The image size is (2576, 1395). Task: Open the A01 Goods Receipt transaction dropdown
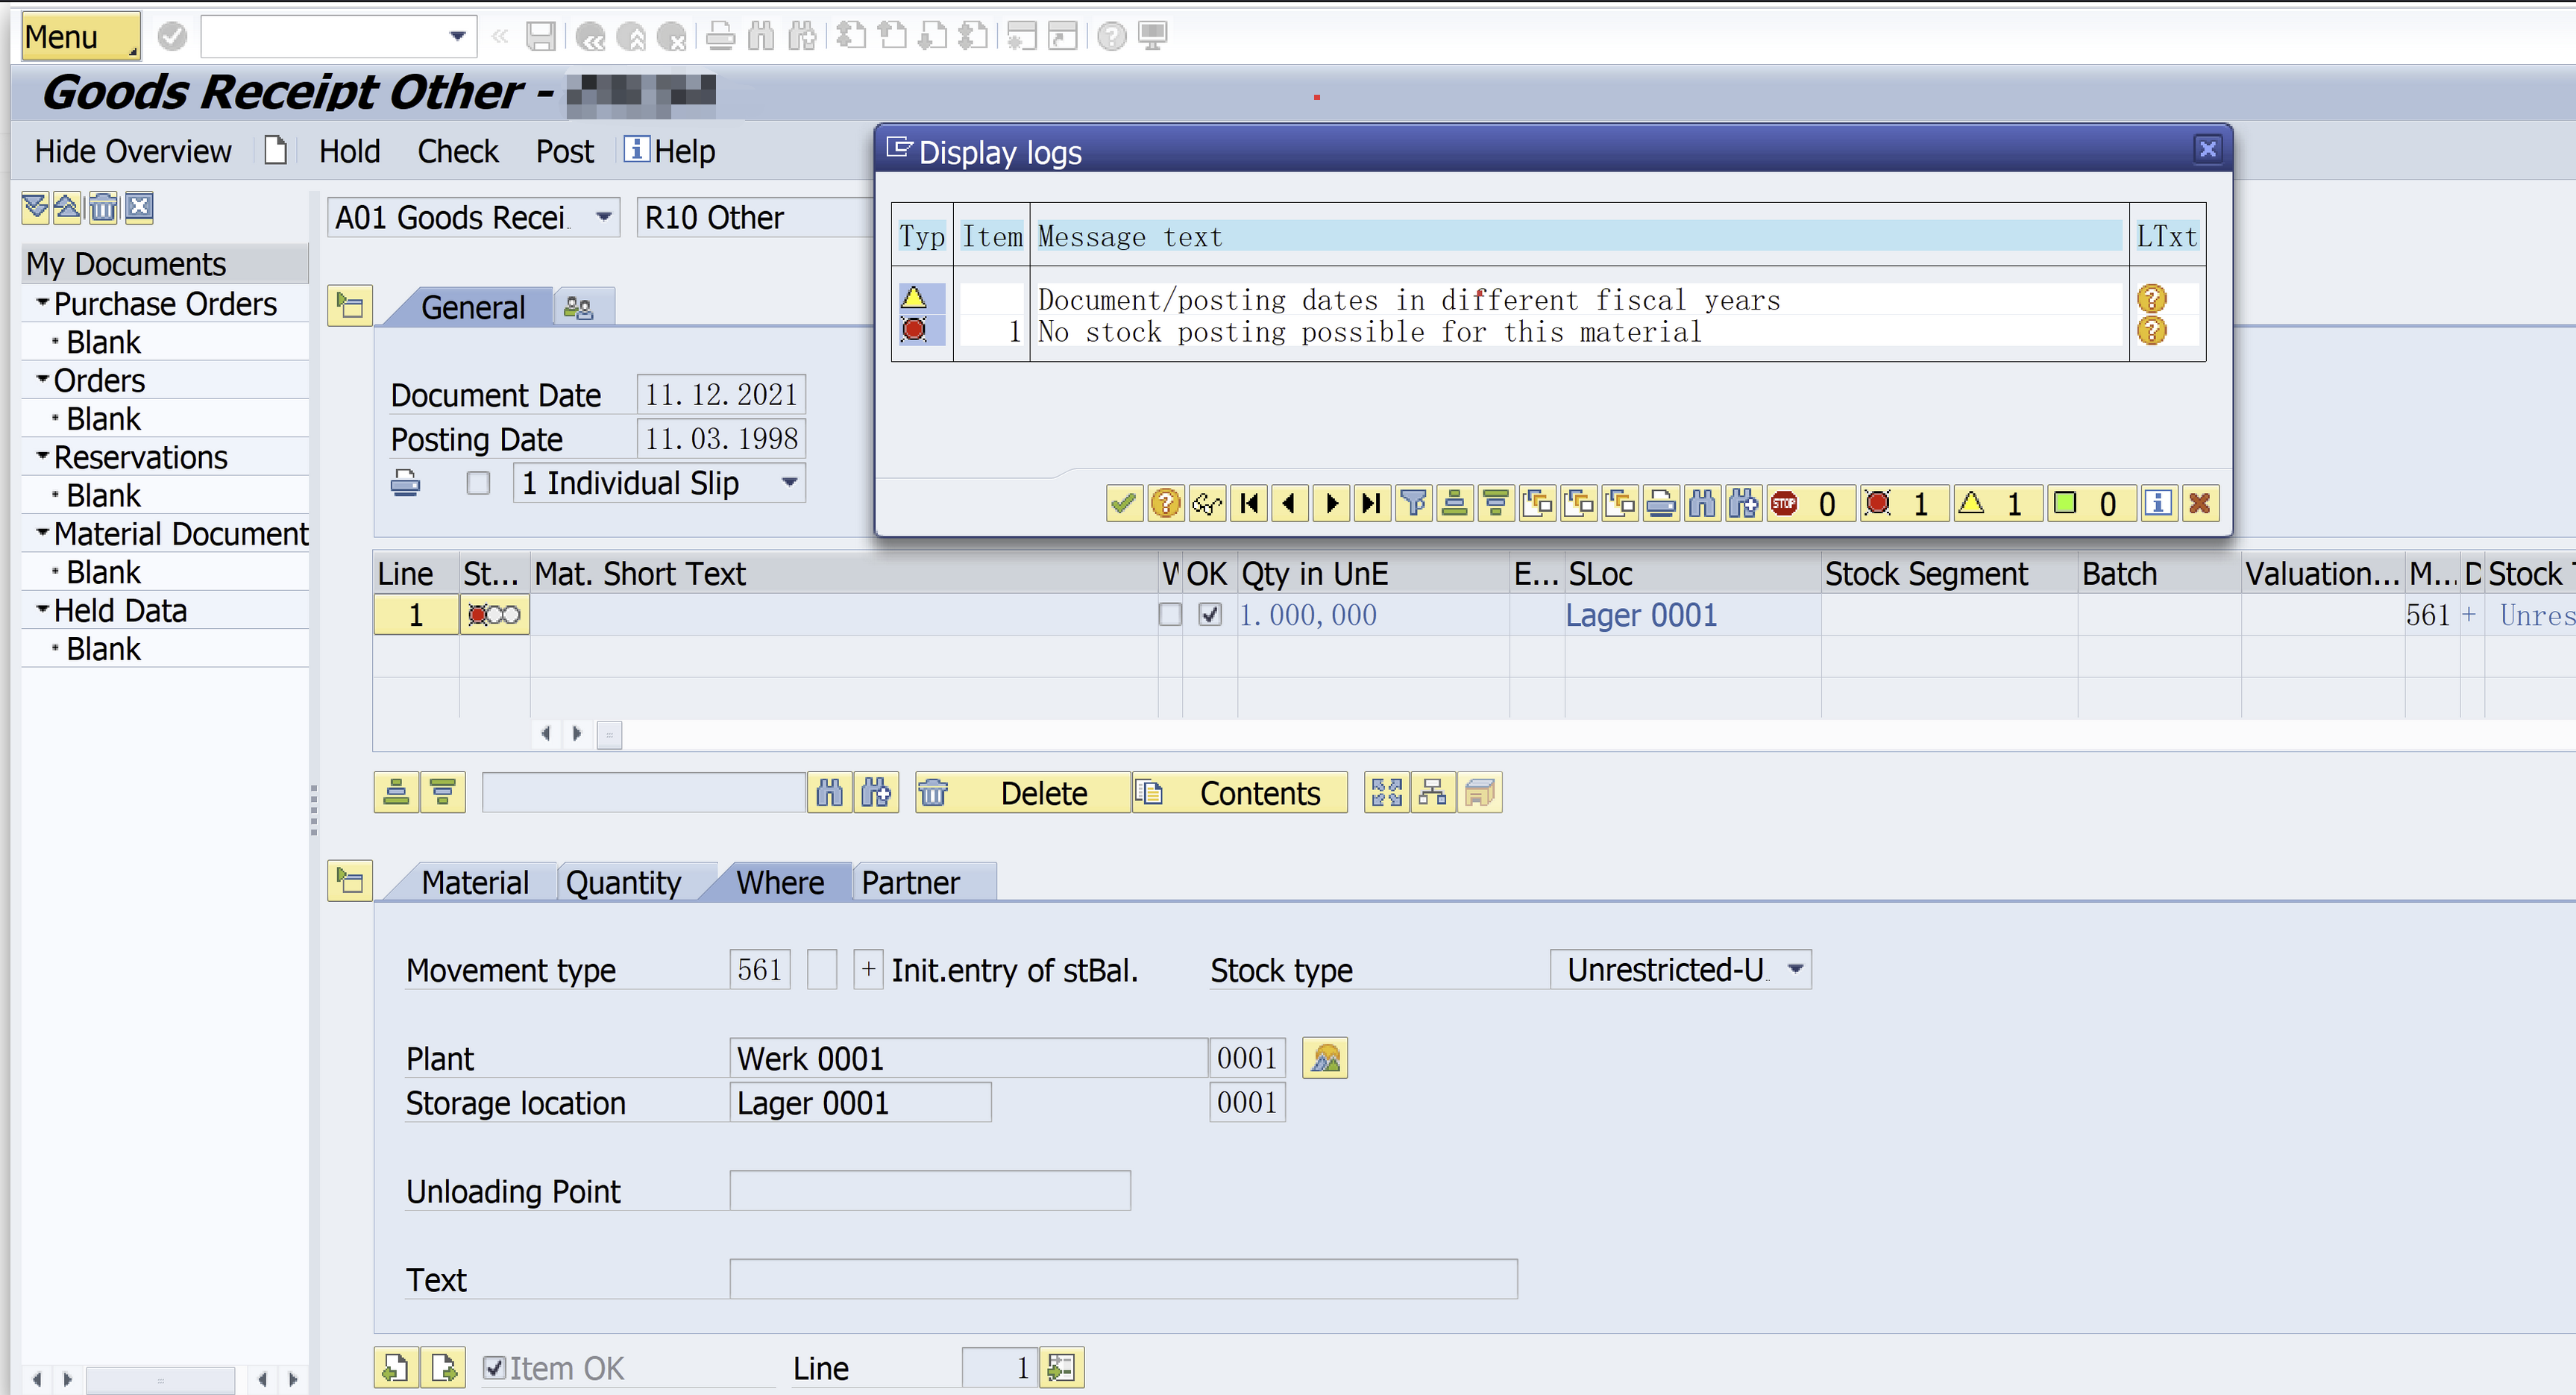coord(604,217)
